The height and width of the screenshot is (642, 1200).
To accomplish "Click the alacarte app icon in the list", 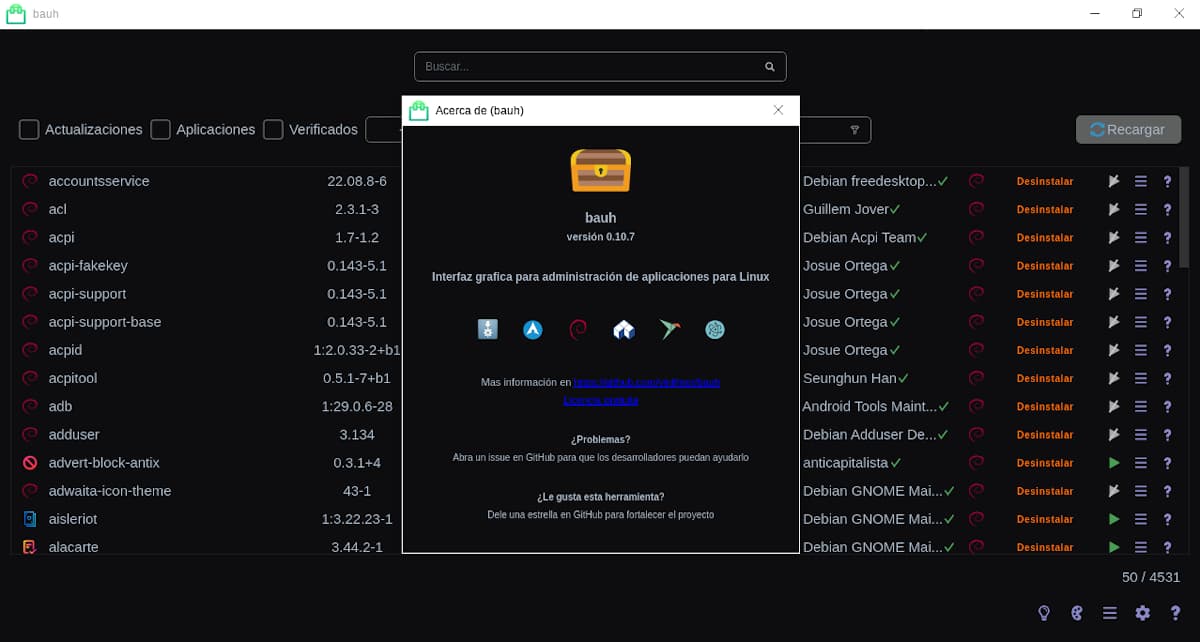I will (x=30, y=547).
